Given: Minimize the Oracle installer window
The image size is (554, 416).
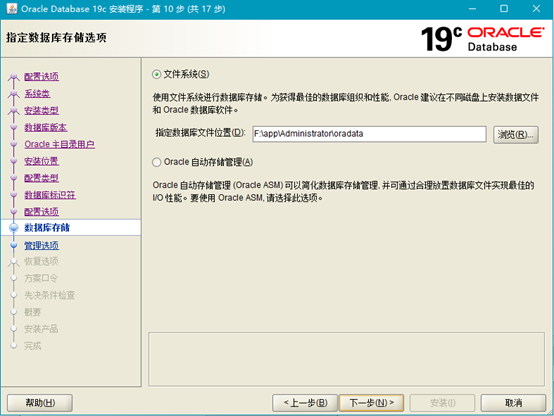Looking at the screenshot, I should 472,9.
